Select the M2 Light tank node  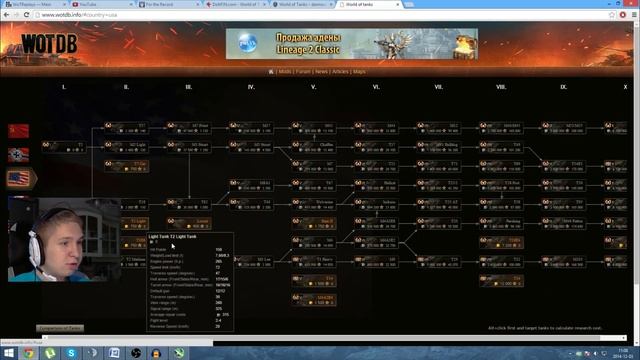[x=127, y=147]
